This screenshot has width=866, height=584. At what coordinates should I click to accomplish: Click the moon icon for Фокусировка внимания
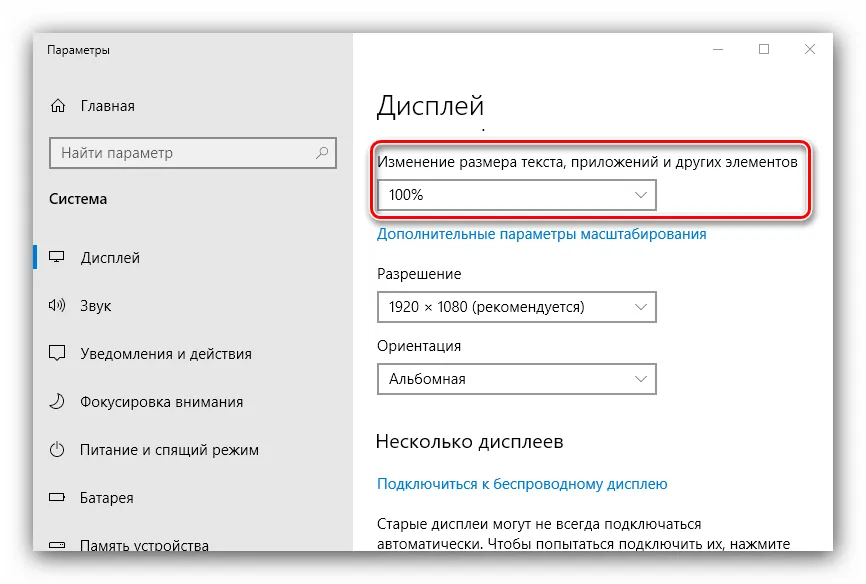57,401
